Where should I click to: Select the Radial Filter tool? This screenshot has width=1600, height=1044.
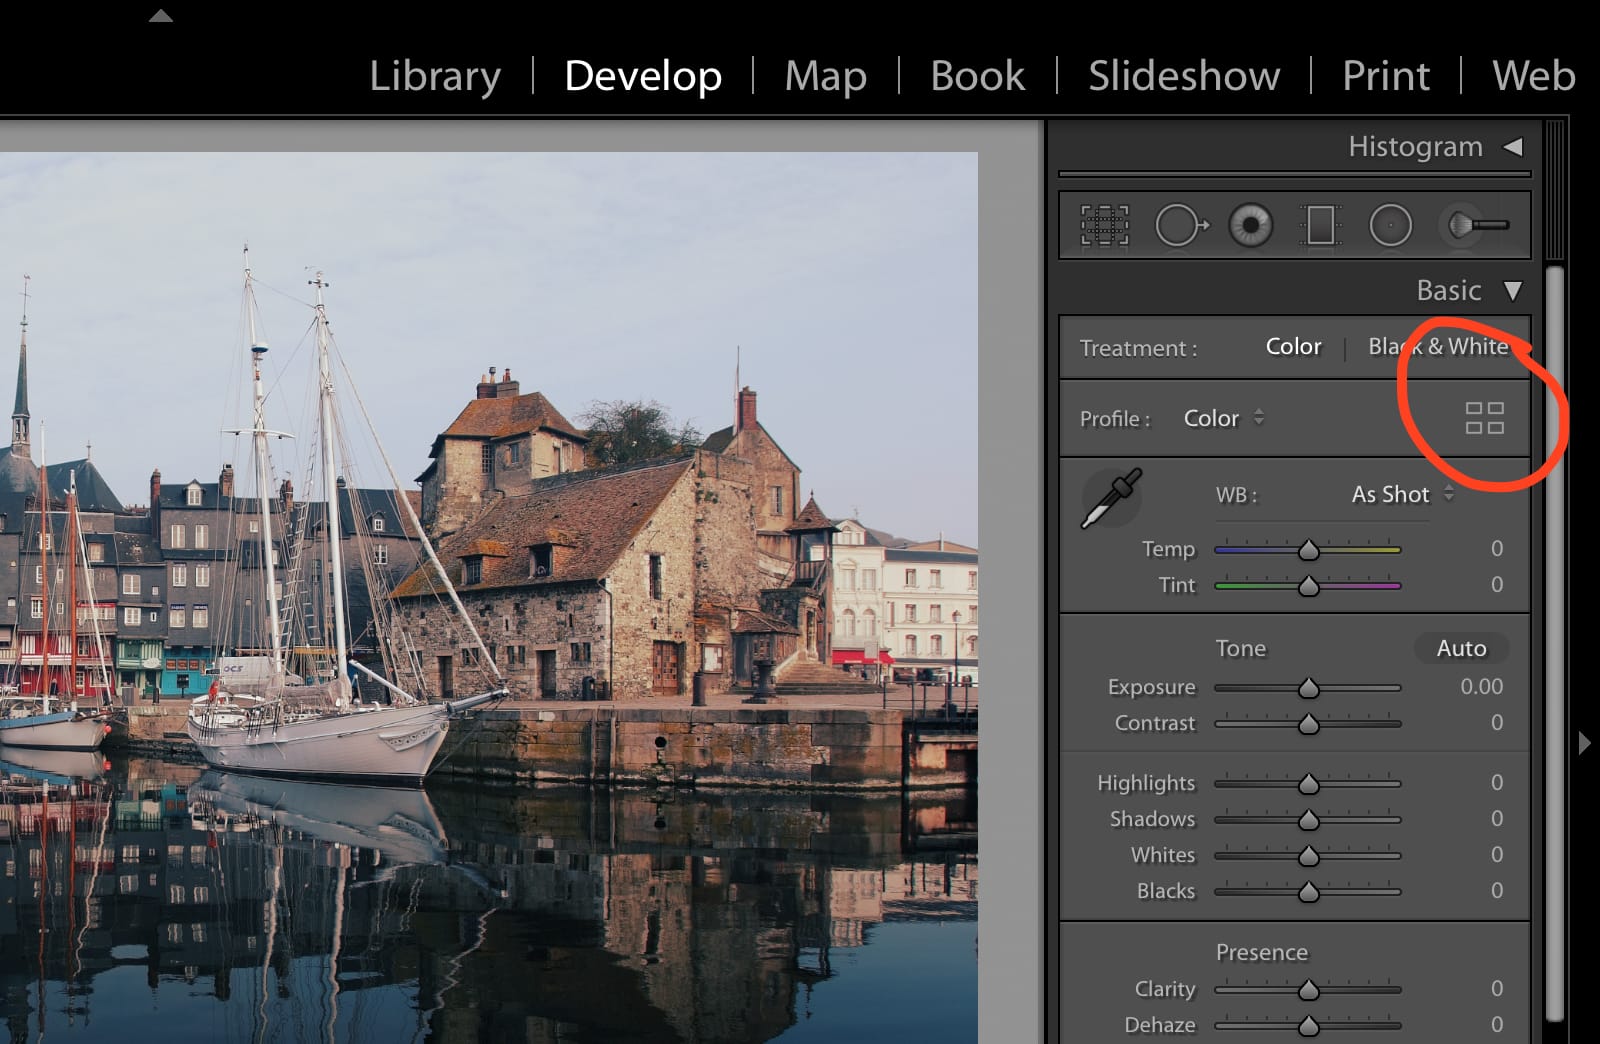pos(1390,225)
